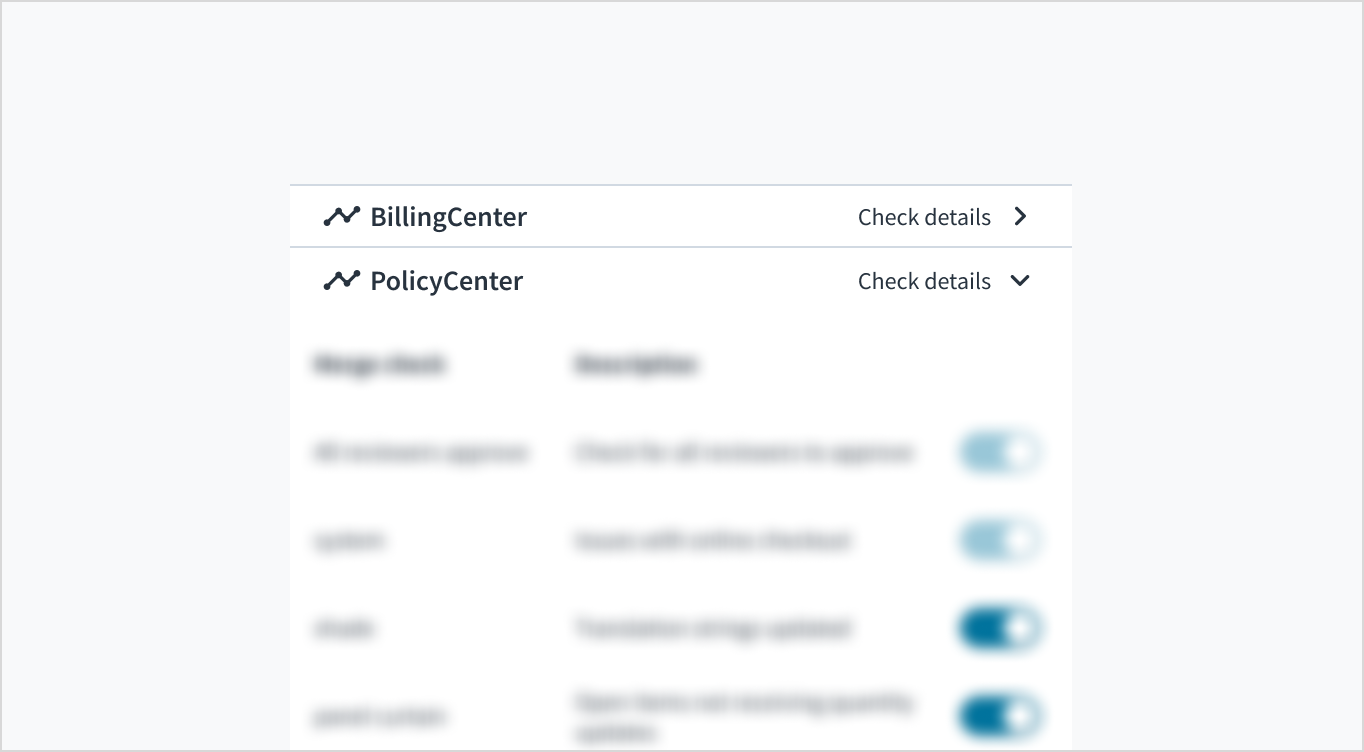The image size is (1364, 752).
Task: Click the PolicyCenter trend line icon
Action: pos(341,281)
